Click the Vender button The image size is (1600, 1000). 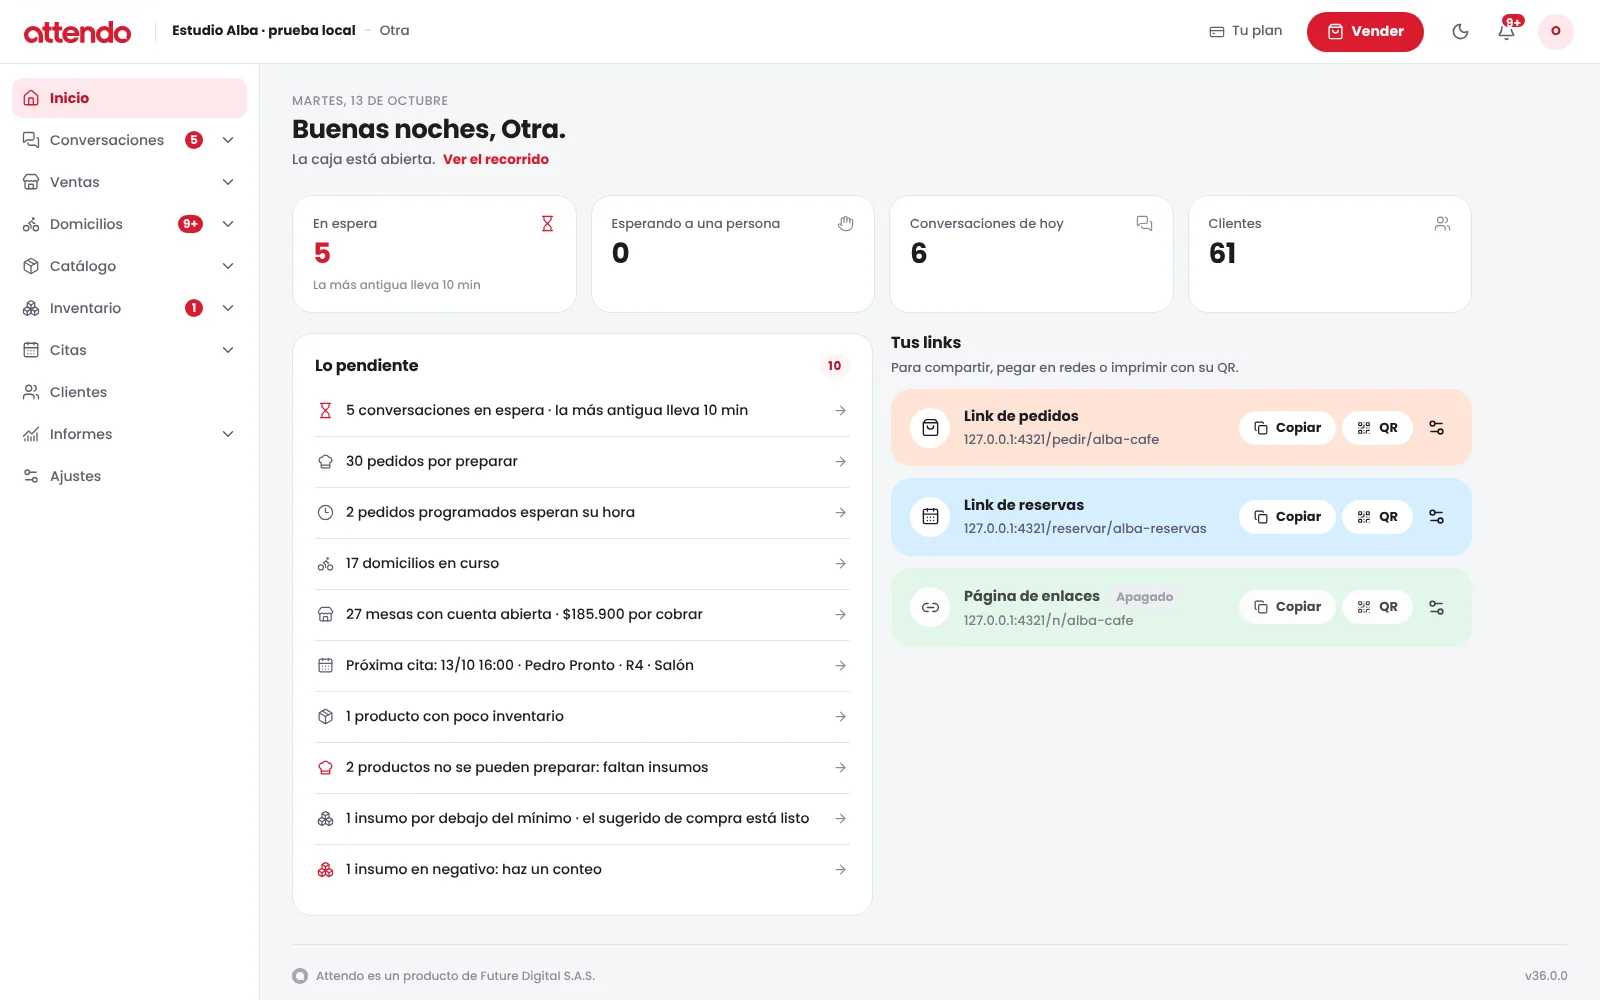[1365, 32]
